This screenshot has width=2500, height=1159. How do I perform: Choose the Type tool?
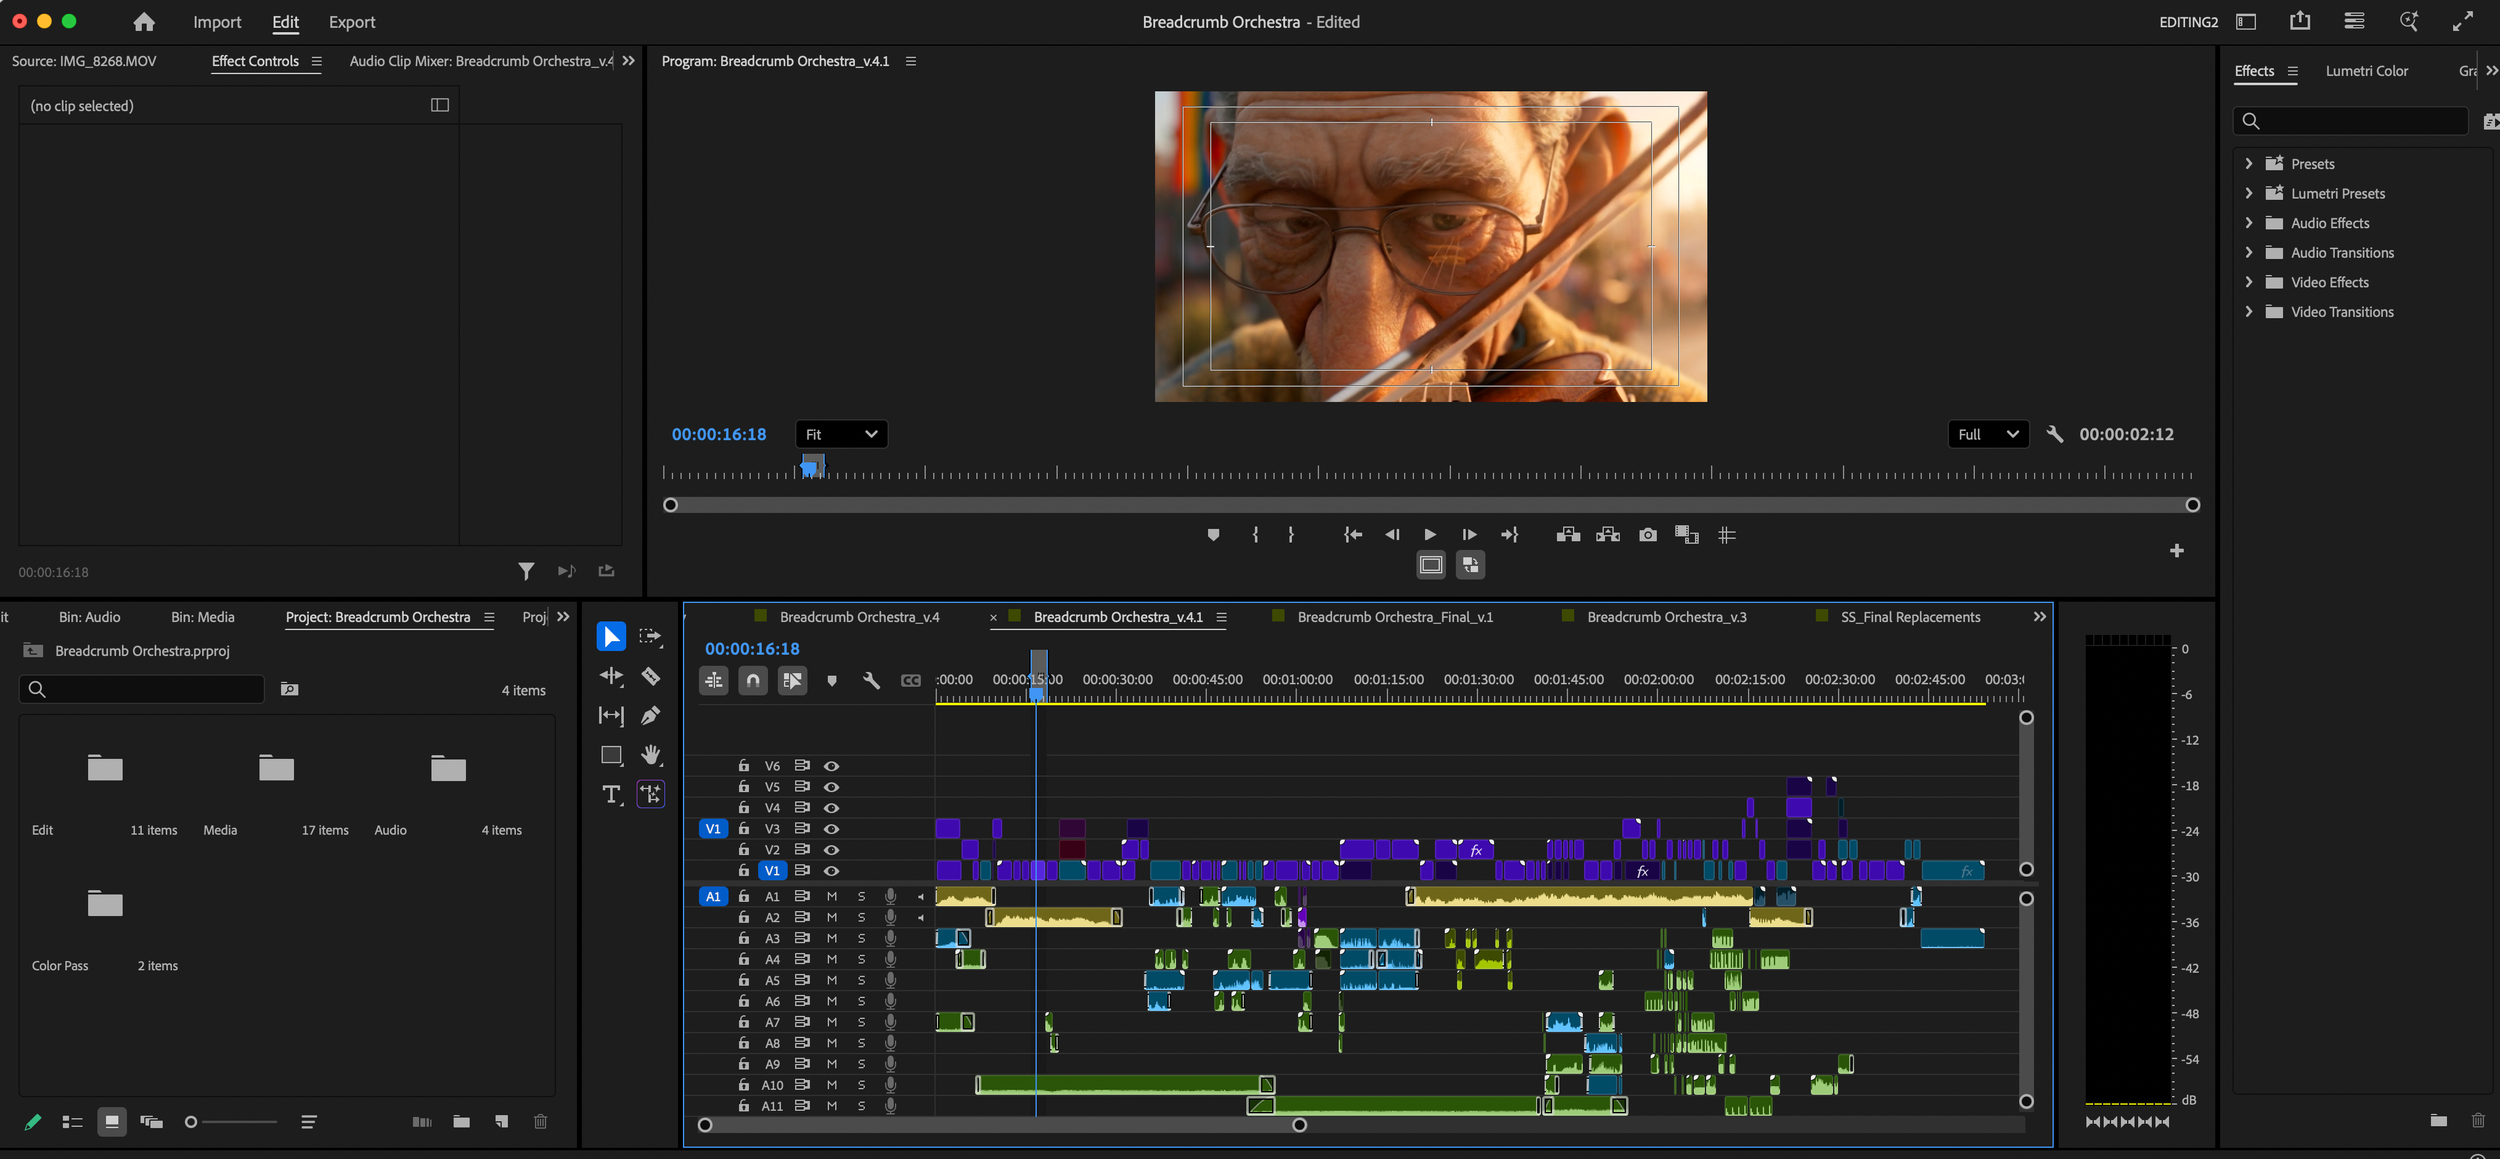click(611, 795)
